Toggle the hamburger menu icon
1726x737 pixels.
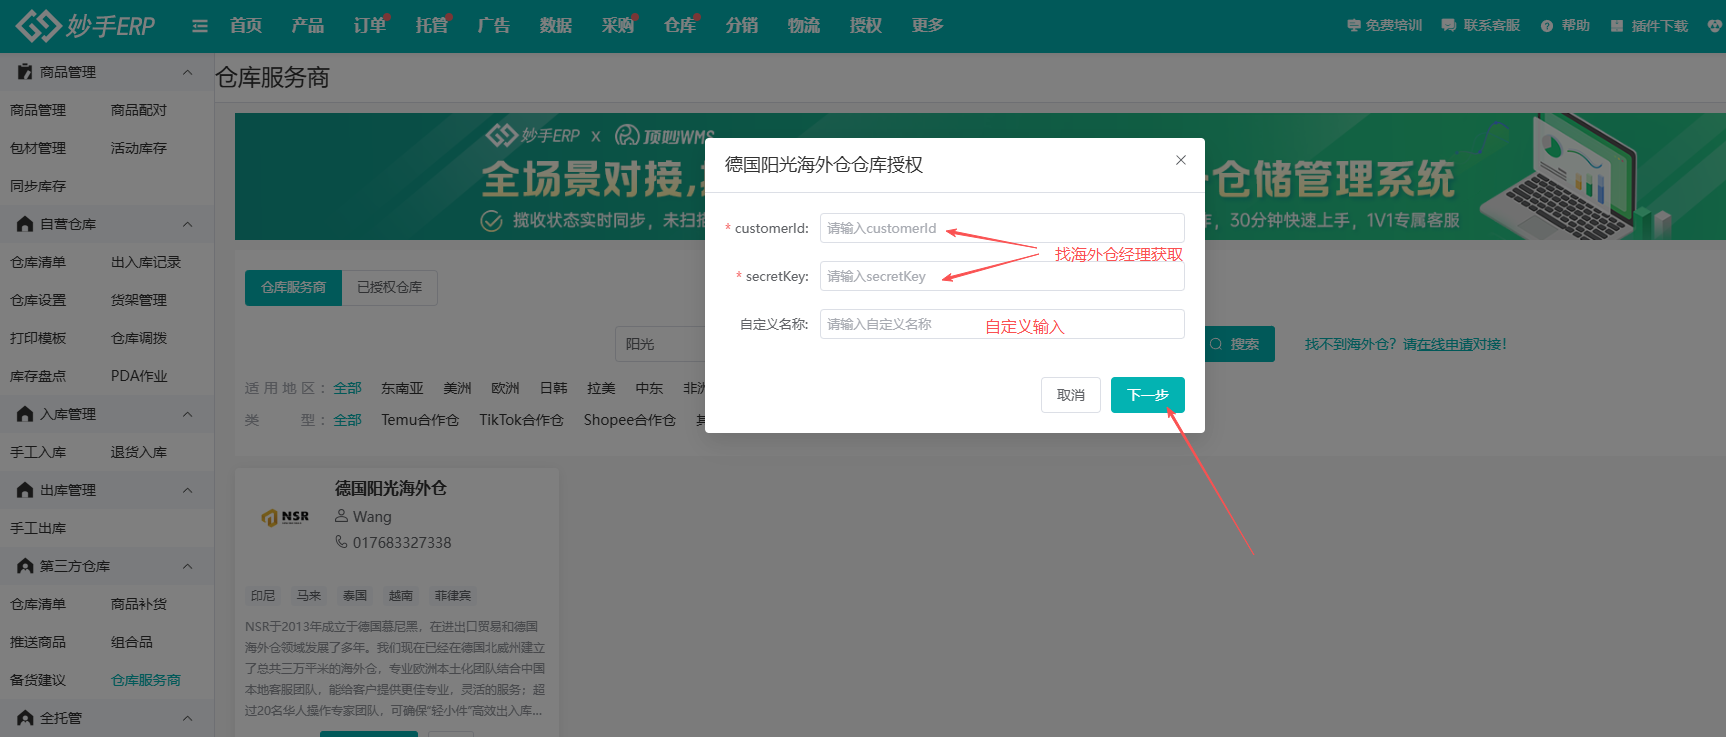click(x=200, y=26)
